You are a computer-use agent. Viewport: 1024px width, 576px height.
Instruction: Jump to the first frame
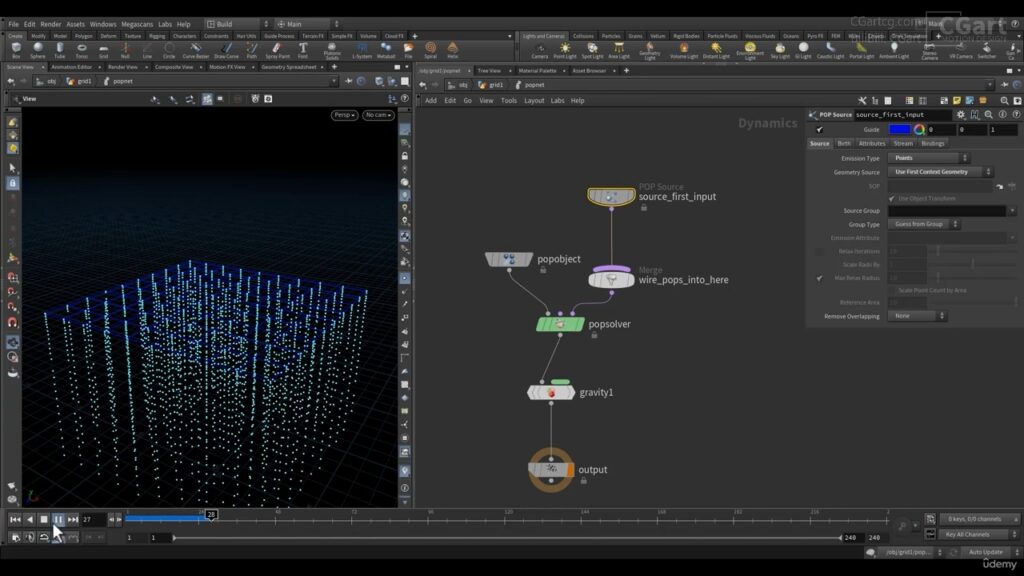pos(15,519)
